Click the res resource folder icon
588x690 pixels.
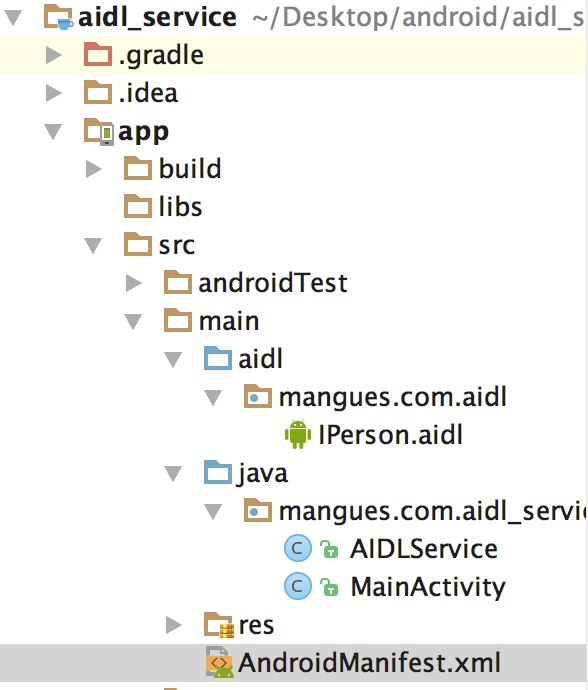coord(219,624)
